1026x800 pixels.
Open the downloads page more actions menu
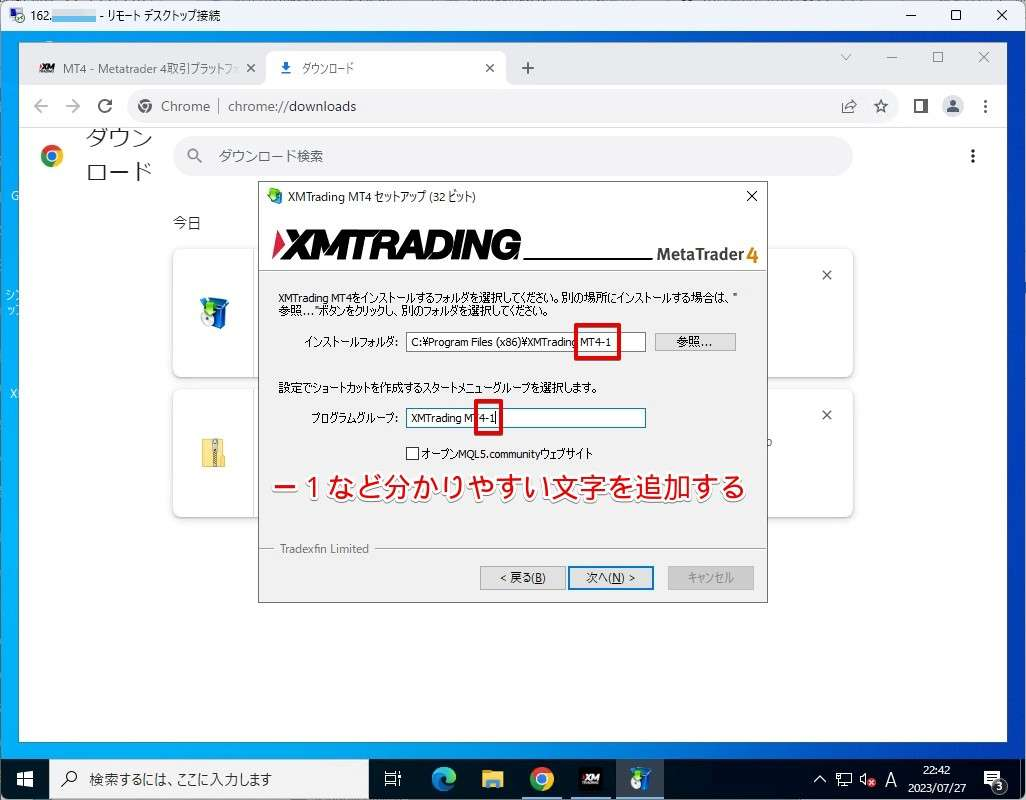pos(973,156)
